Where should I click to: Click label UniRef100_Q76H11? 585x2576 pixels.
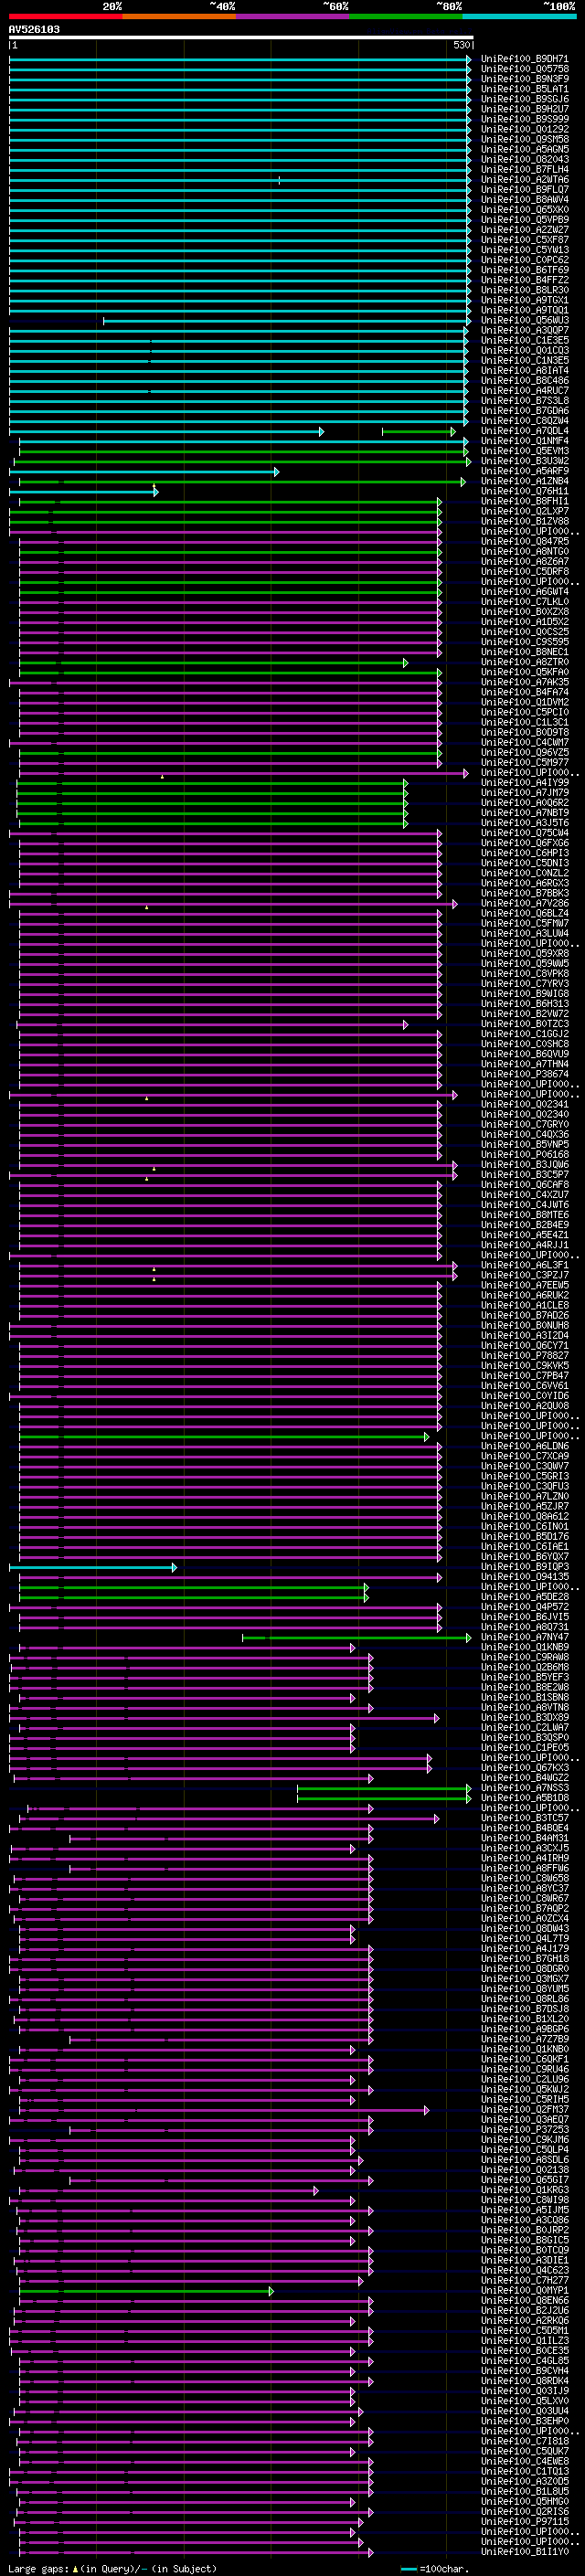(525, 491)
